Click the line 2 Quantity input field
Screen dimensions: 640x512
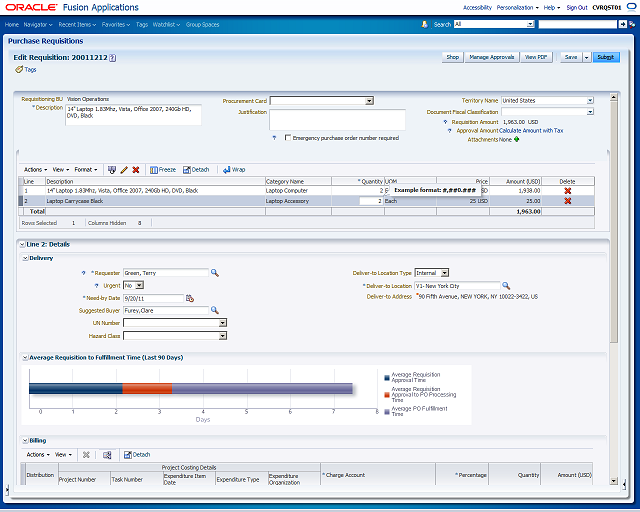point(371,201)
